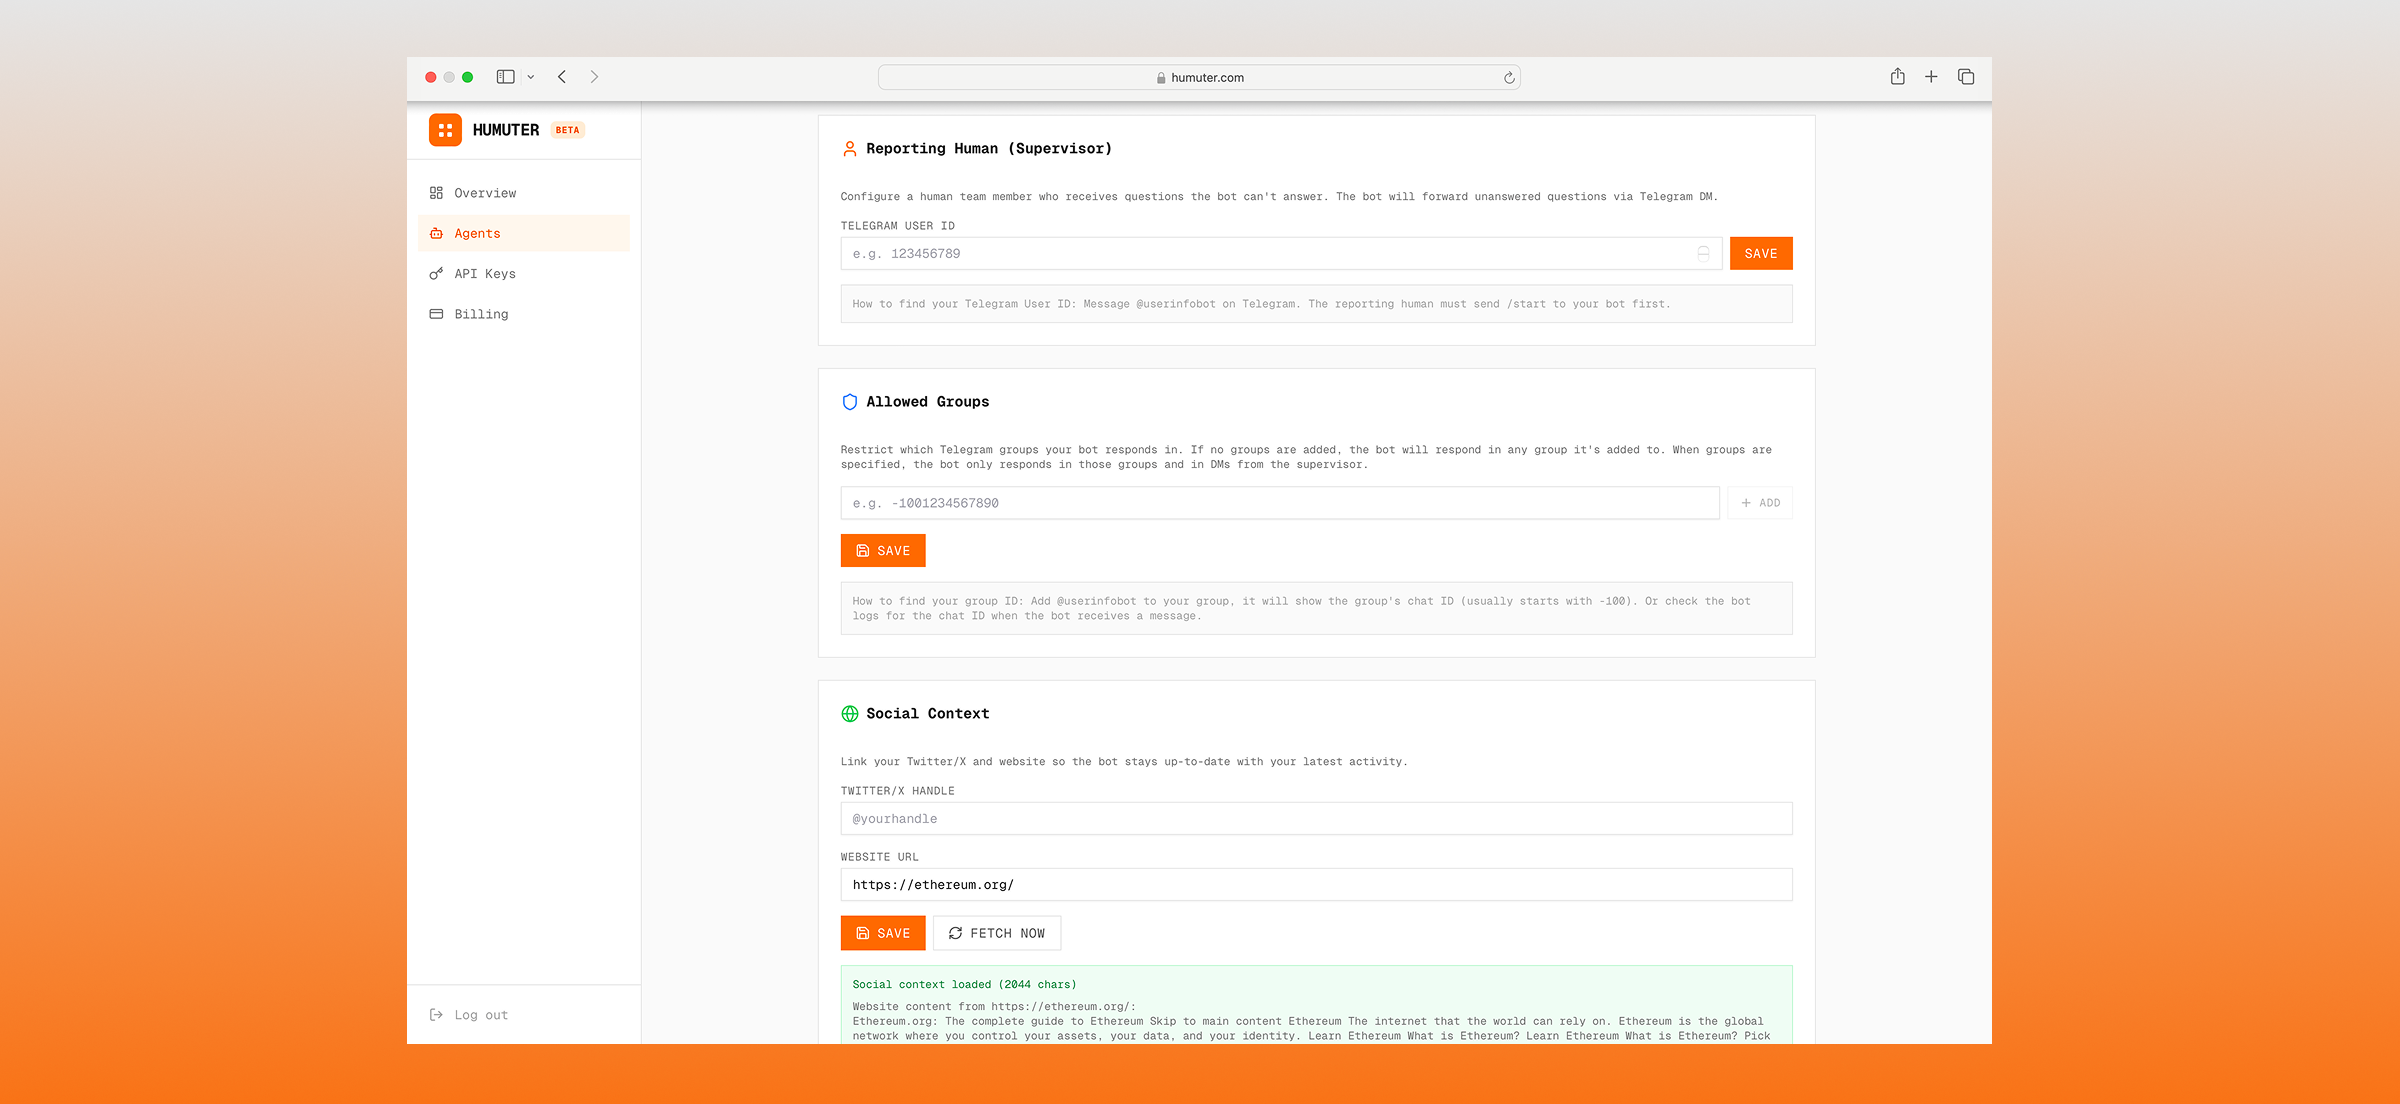
Task: Click the Website URL input field
Action: click(1315, 885)
